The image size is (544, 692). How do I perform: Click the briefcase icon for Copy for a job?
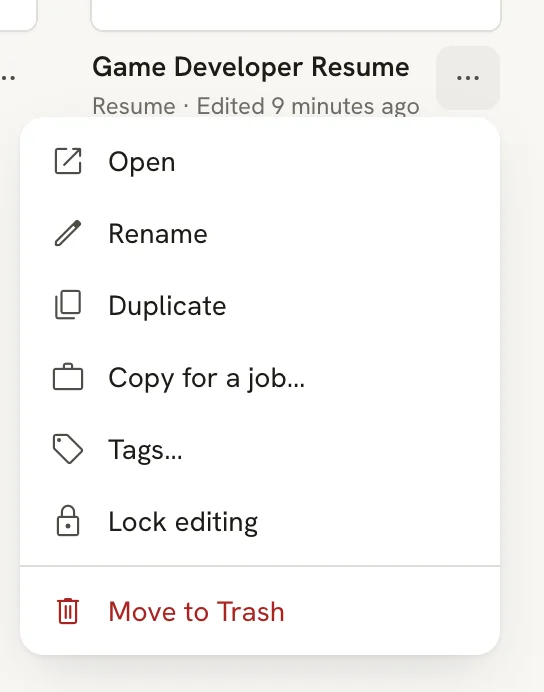(x=68, y=377)
